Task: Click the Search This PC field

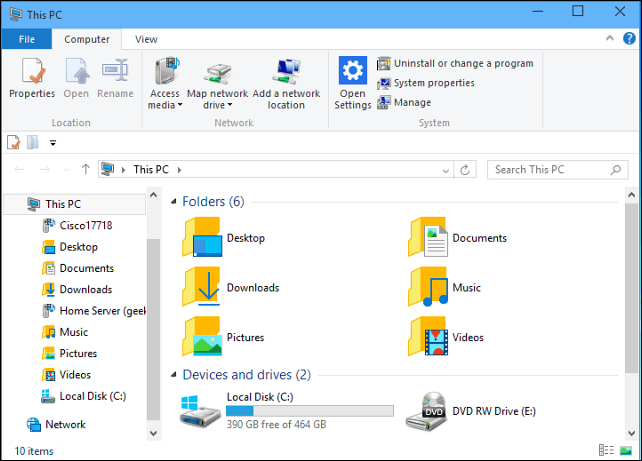Action: point(557,169)
